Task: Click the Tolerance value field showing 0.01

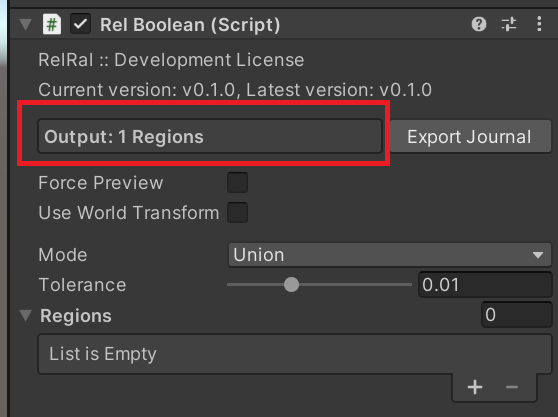Action: coord(485,285)
